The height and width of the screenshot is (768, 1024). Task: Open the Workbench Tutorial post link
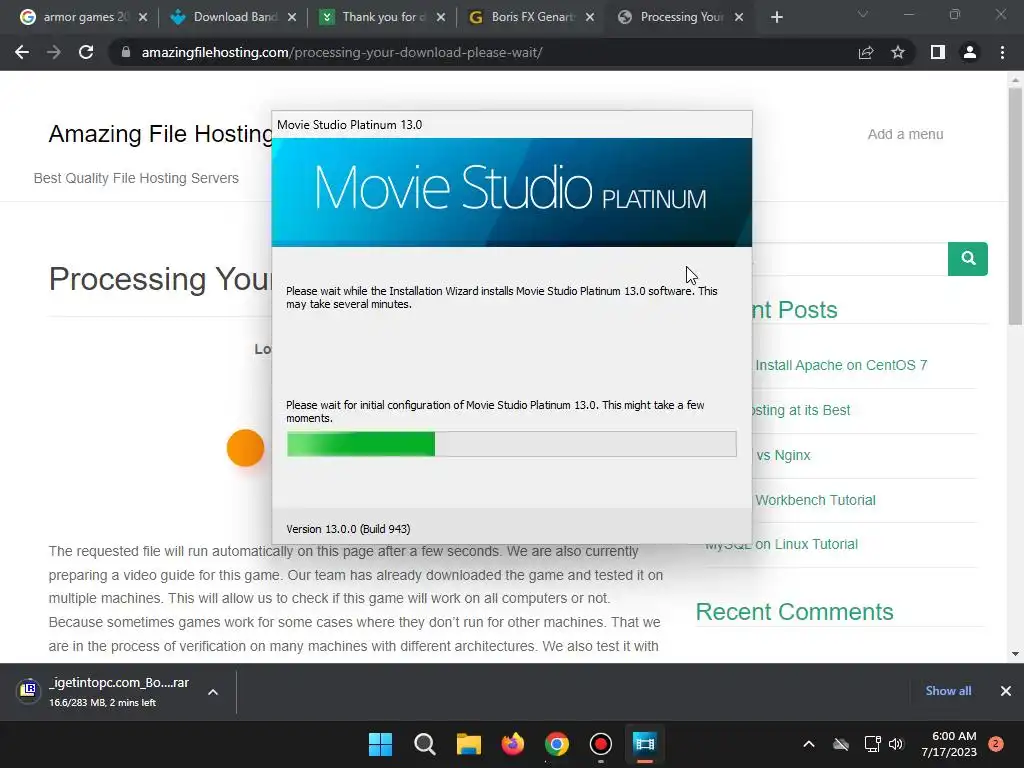(815, 500)
